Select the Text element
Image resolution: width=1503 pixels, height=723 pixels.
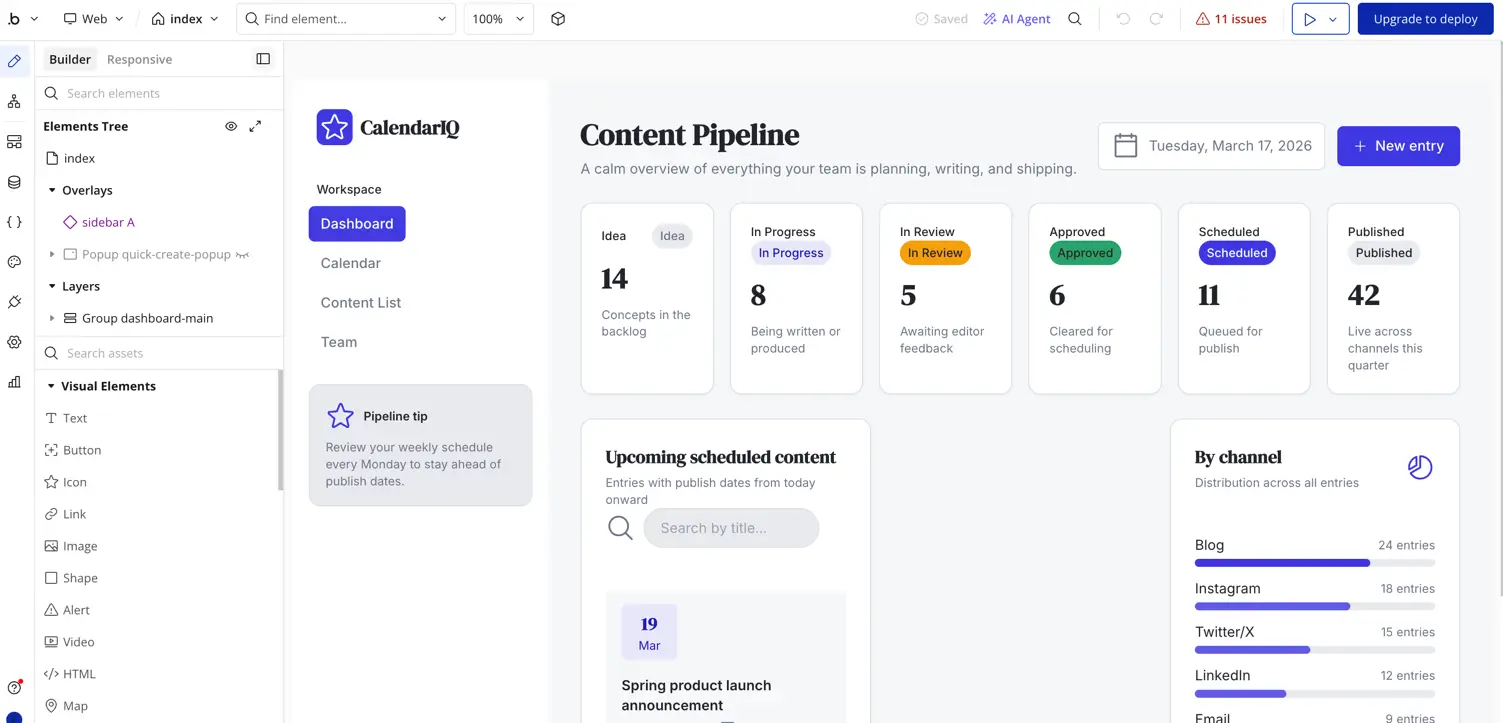[66, 418]
